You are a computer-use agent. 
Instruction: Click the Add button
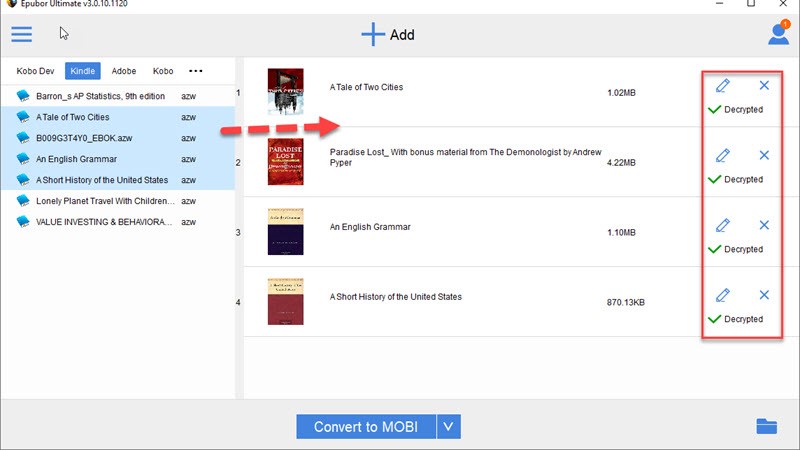tap(388, 35)
